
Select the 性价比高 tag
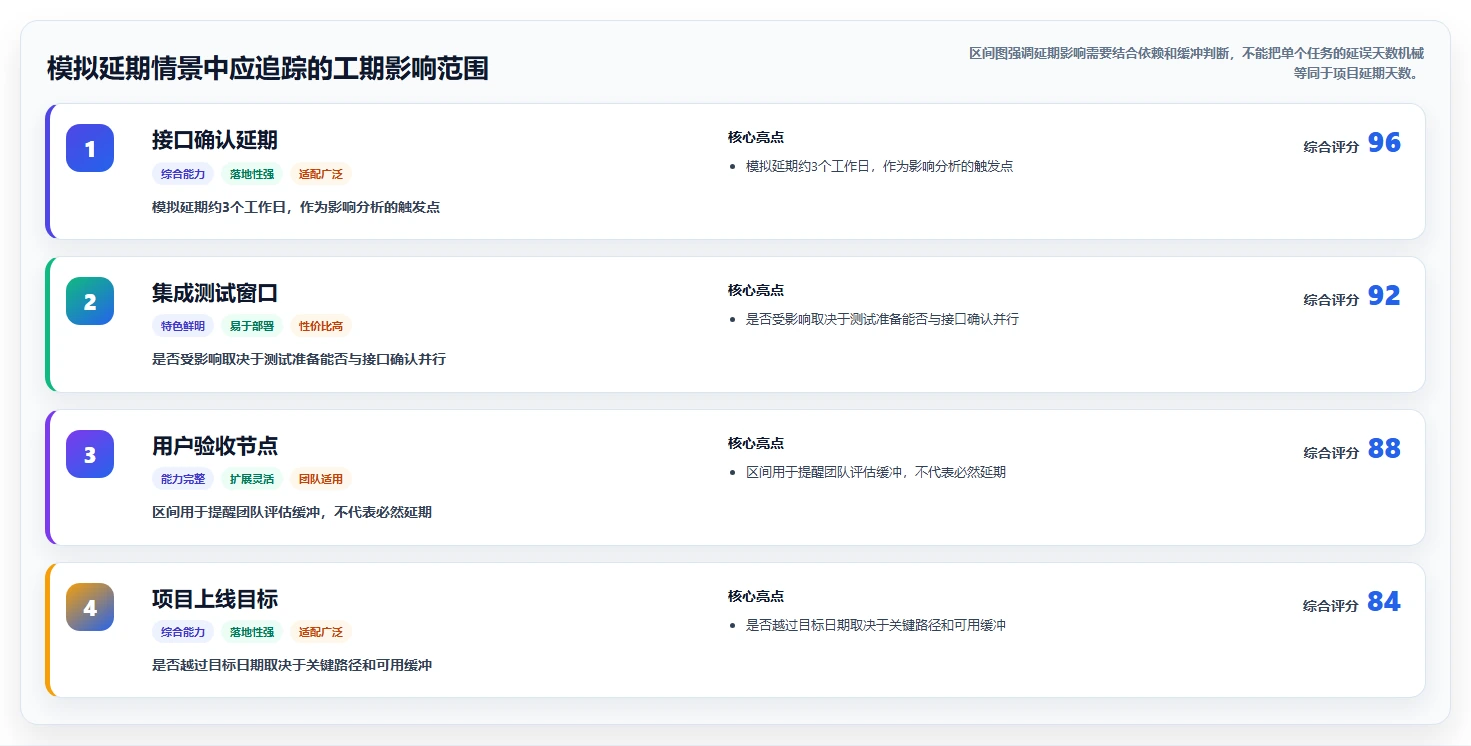(x=321, y=326)
